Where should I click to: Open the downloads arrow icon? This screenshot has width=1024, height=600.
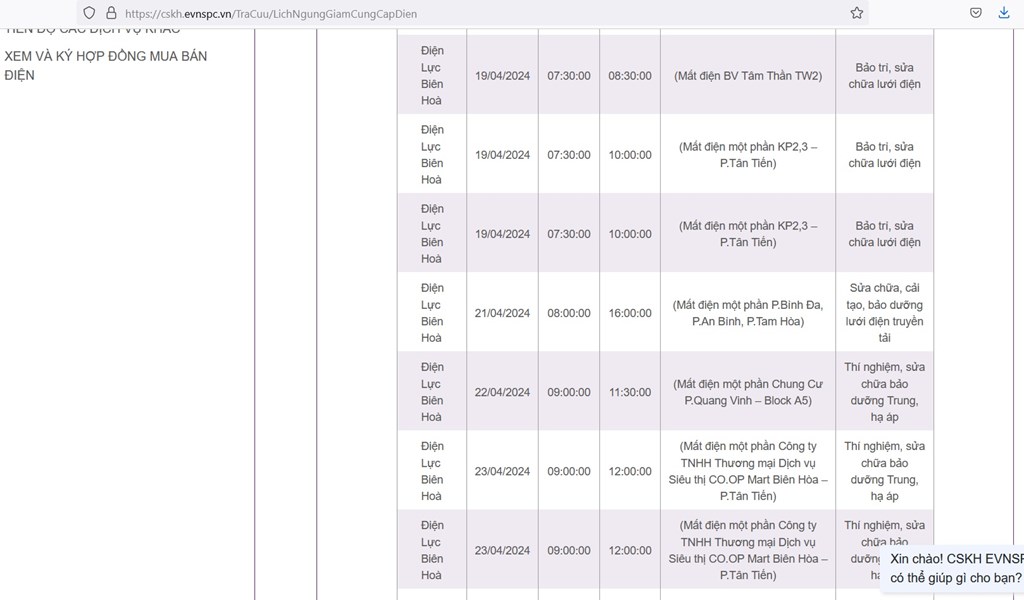click(1004, 13)
